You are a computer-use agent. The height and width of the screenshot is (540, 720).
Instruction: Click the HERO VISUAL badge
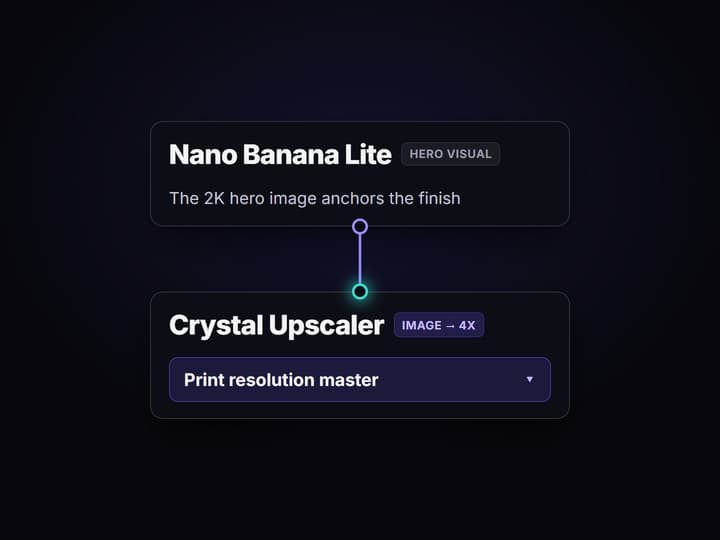point(450,154)
